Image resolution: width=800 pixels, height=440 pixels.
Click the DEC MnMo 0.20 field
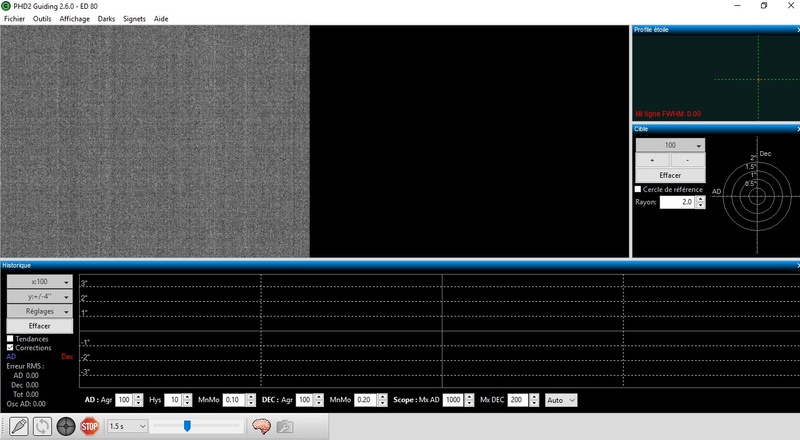click(x=366, y=400)
